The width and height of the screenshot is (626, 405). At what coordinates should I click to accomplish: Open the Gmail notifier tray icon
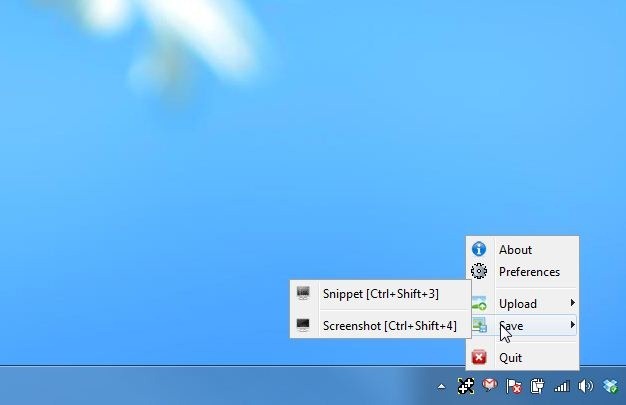pyautogui.click(x=490, y=385)
